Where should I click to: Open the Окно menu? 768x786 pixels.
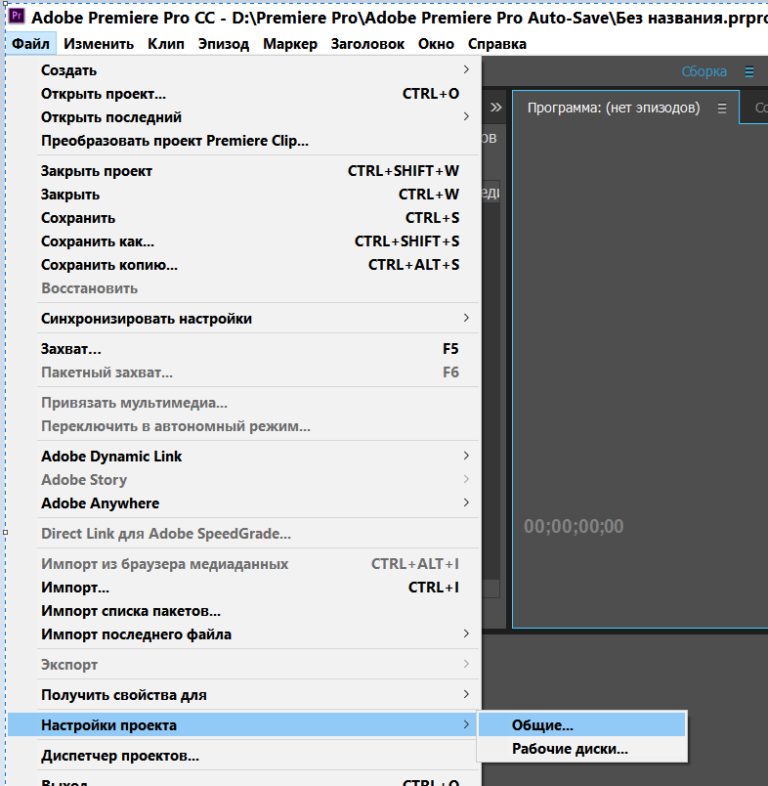436,44
